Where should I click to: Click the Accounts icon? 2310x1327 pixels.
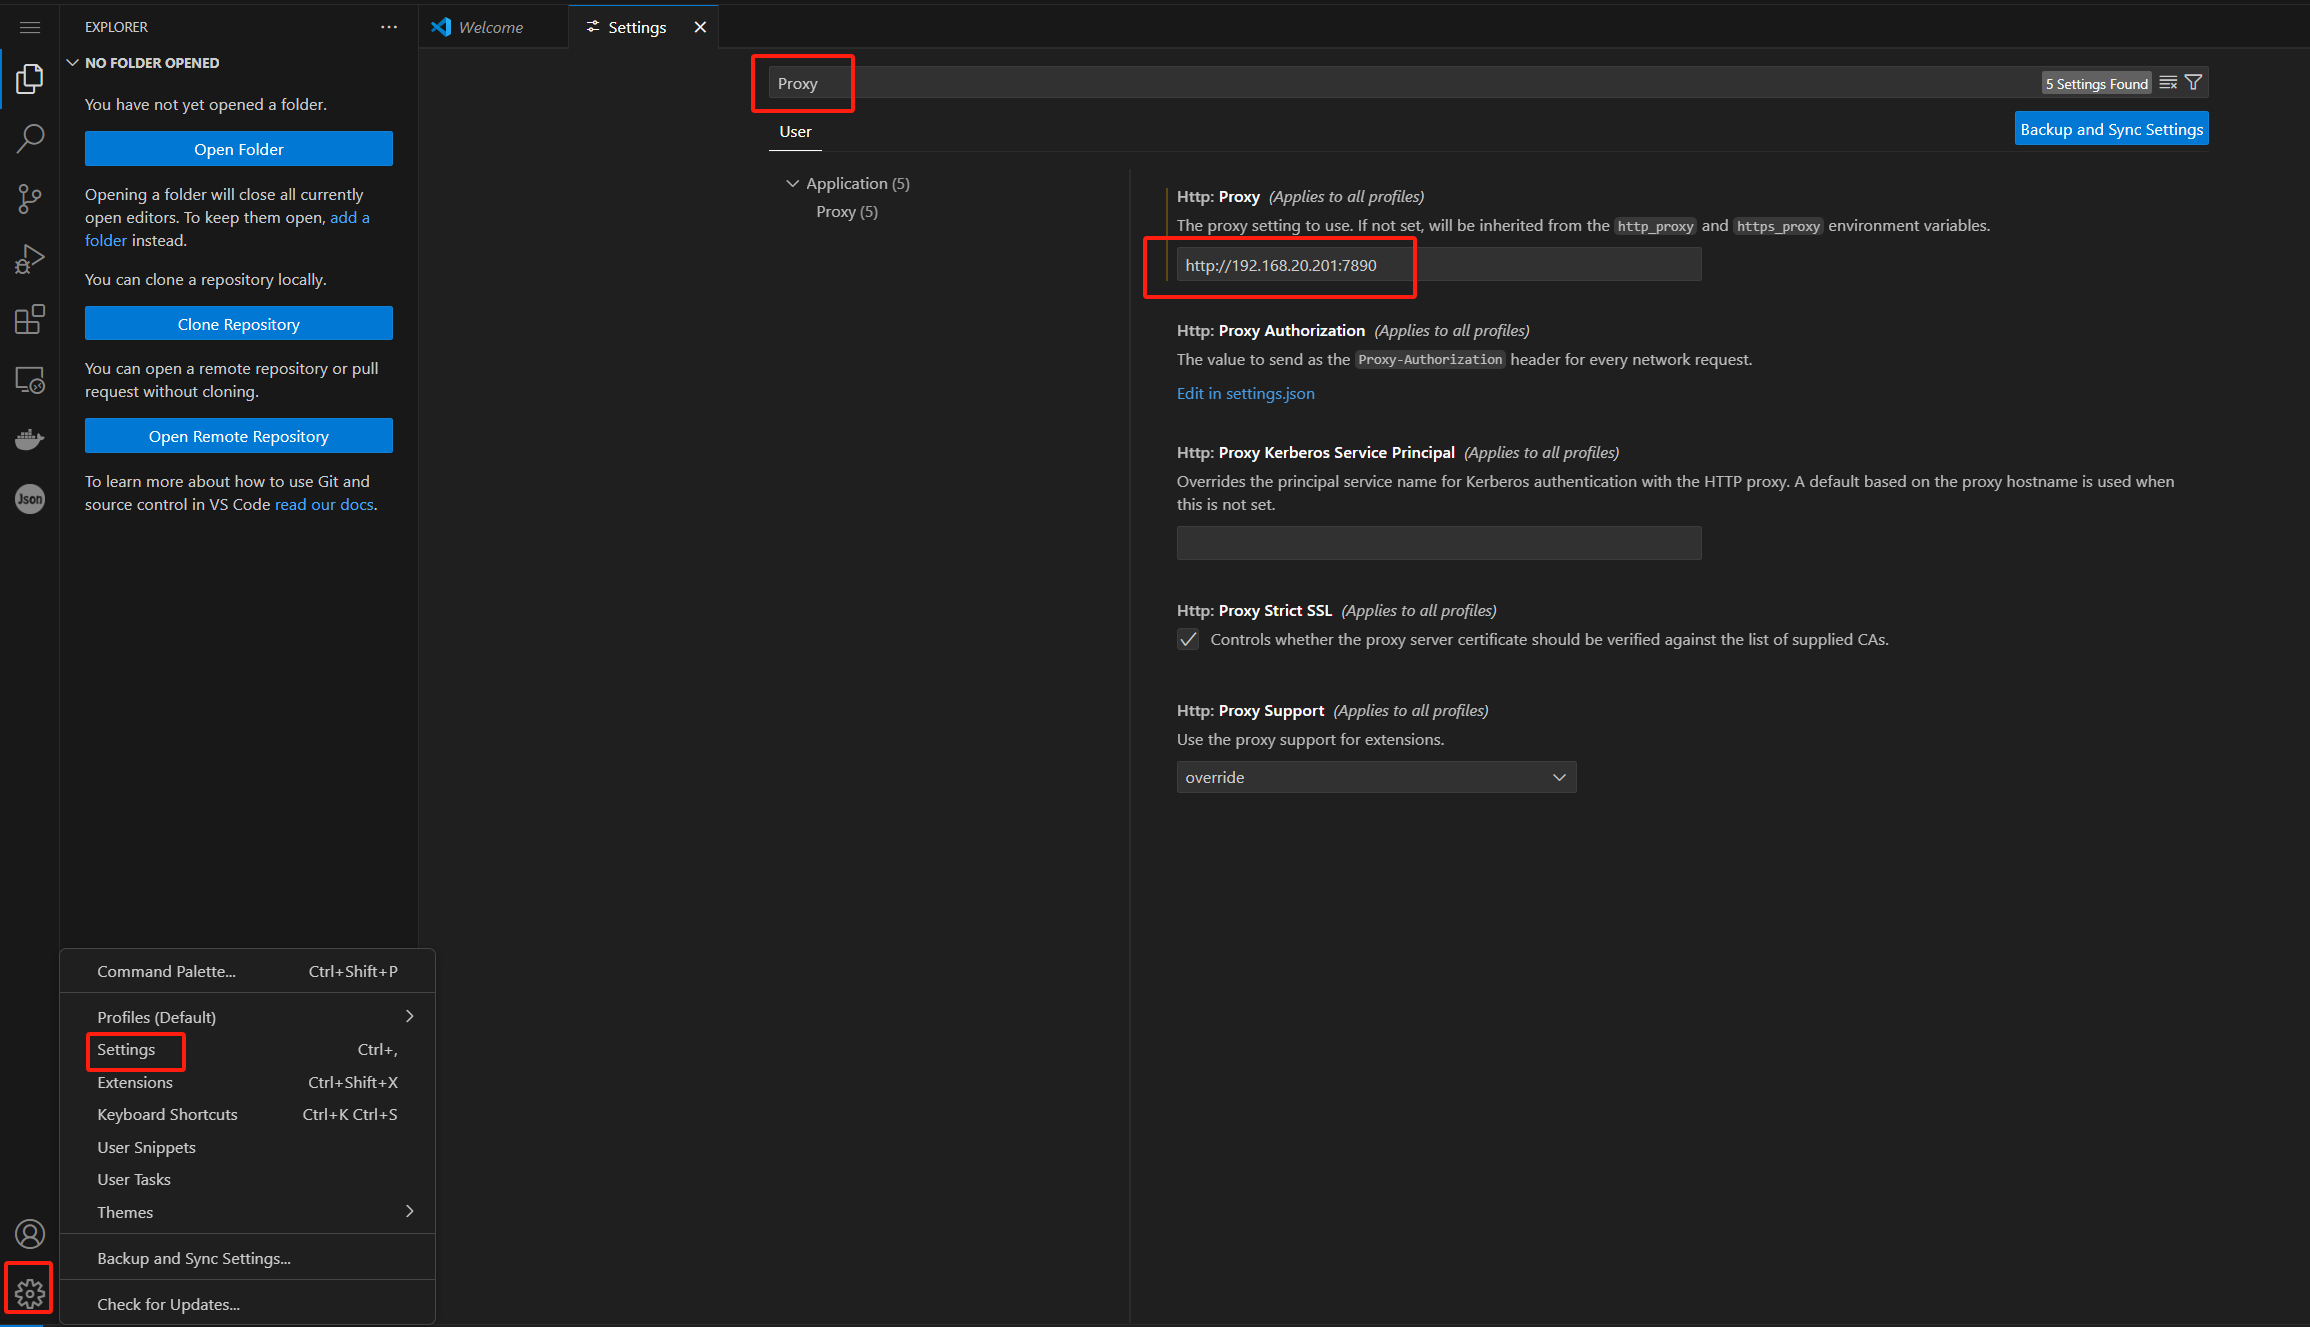(x=30, y=1234)
